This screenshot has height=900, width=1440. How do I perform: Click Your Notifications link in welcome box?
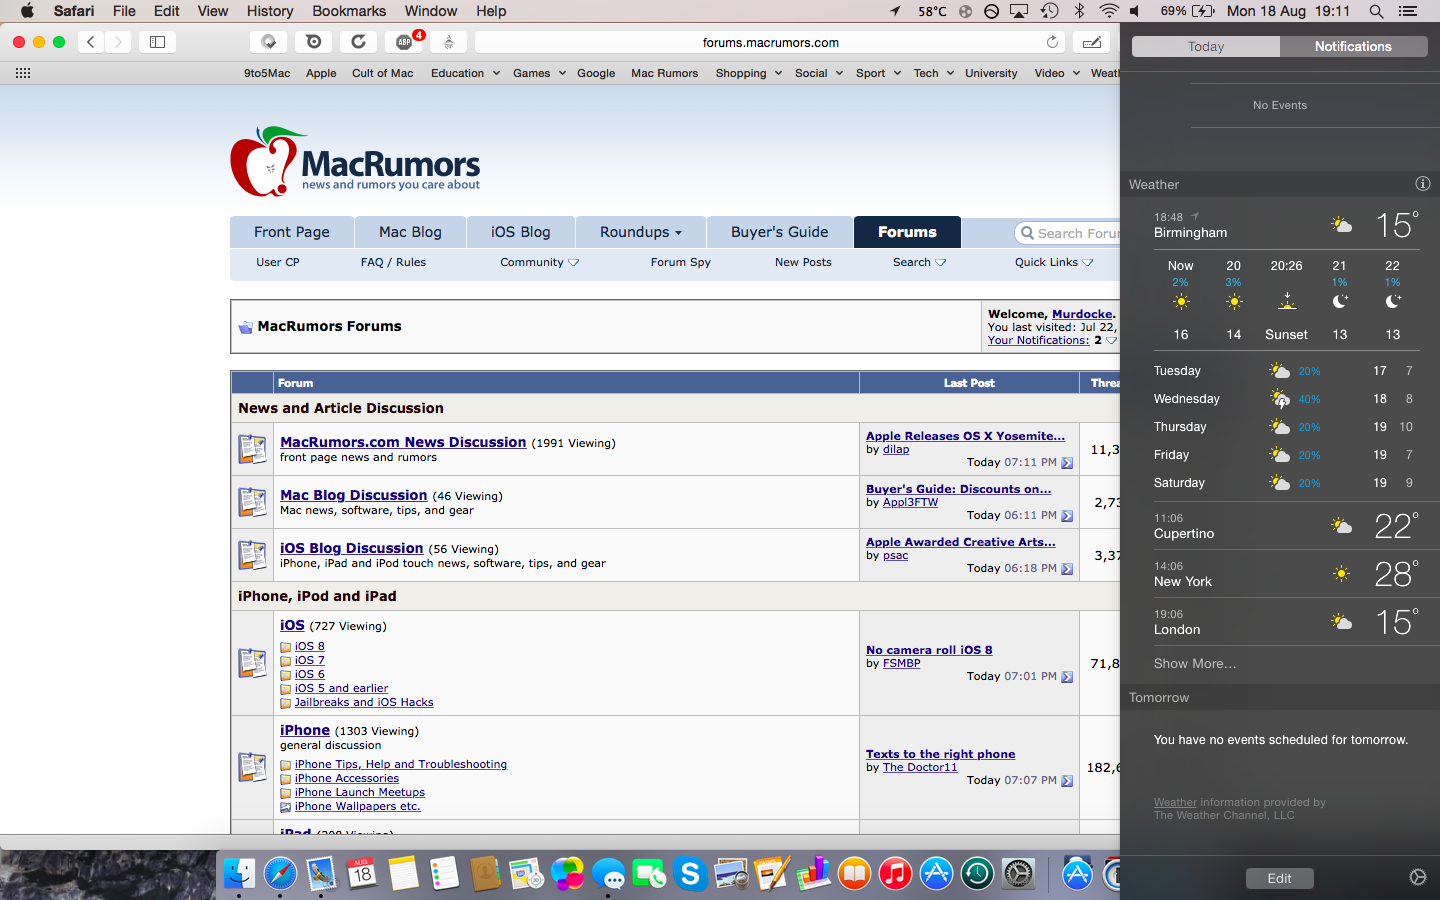pyautogui.click(x=1038, y=340)
